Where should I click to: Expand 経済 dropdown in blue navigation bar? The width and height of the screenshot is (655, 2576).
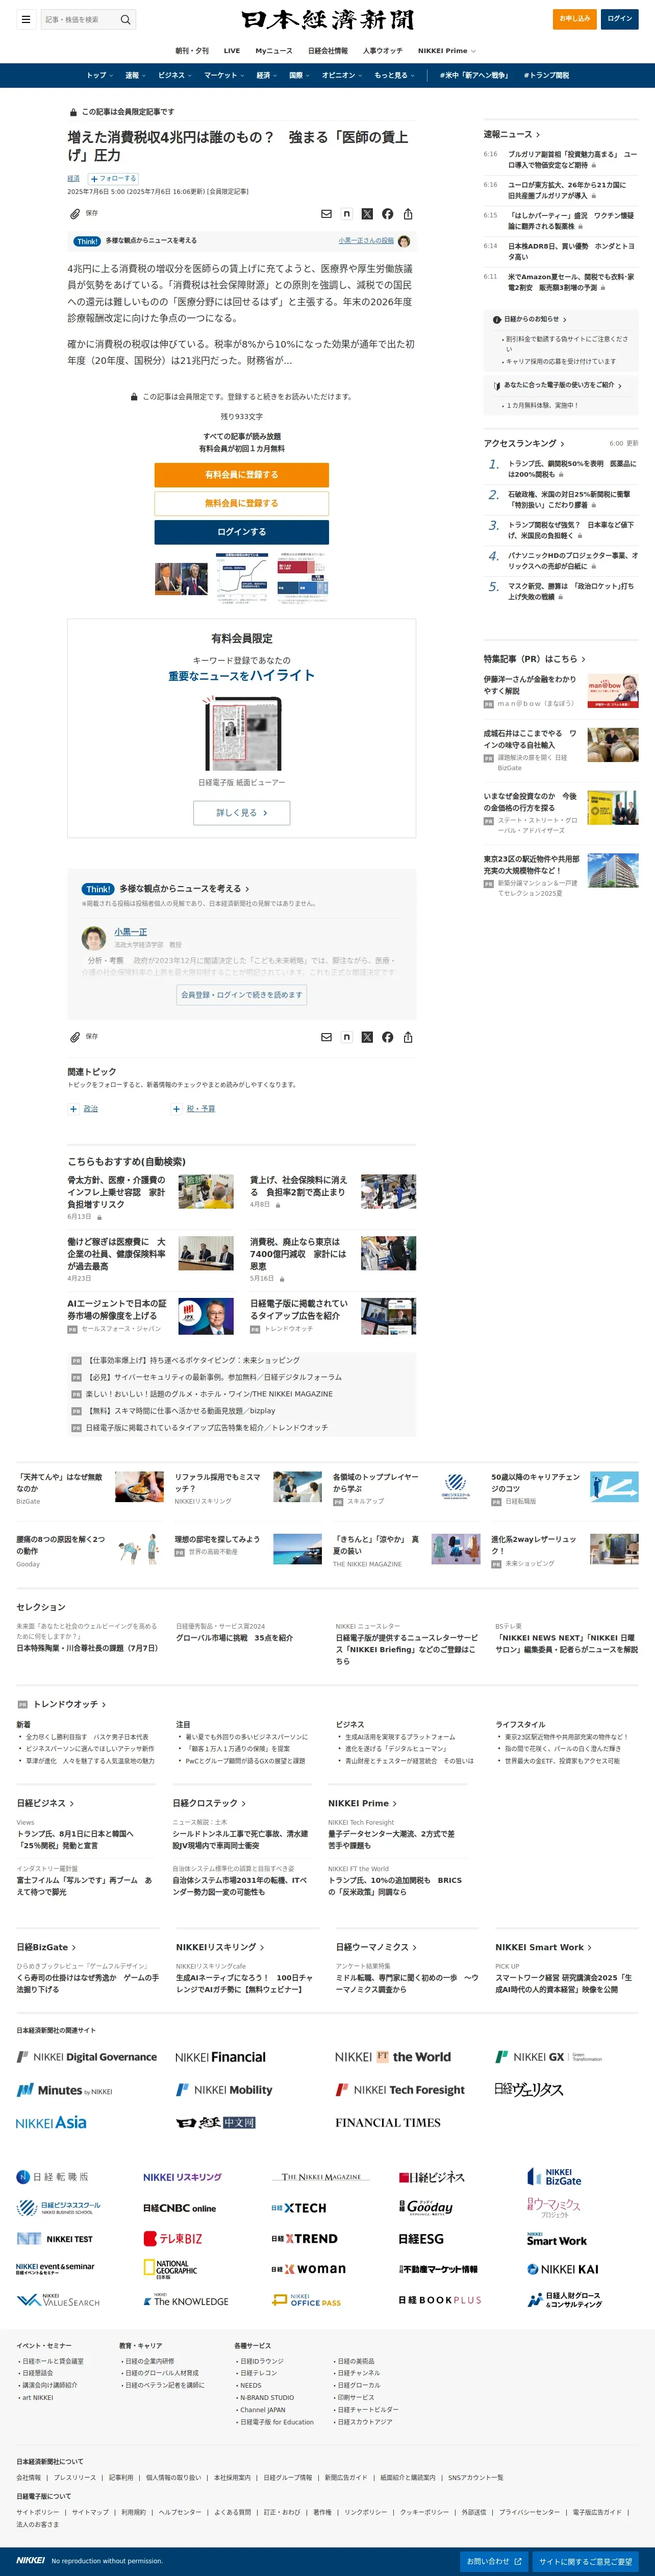coord(267,75)
